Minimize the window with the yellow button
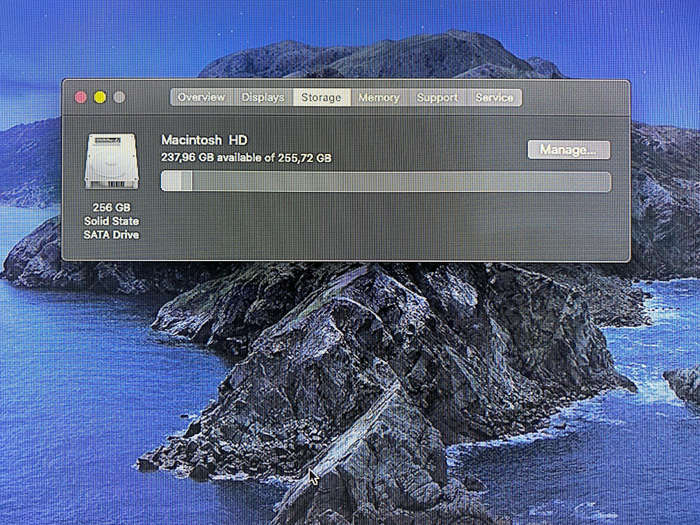This screenshot has height=525, width=700. tap(100, 97)
